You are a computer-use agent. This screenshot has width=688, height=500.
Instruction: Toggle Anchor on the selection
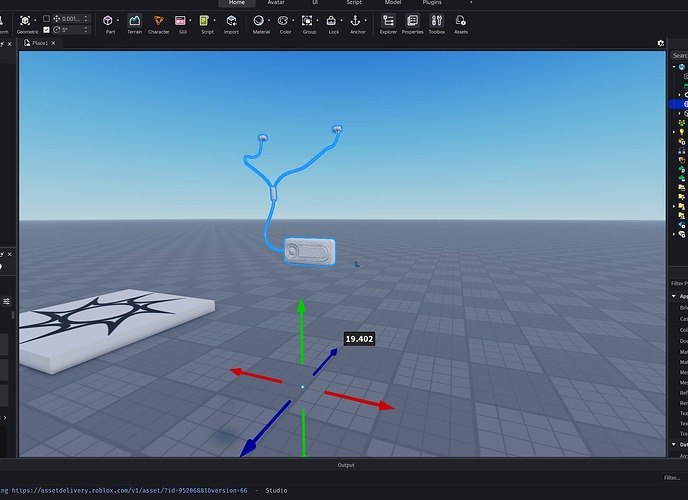[355, 20]
